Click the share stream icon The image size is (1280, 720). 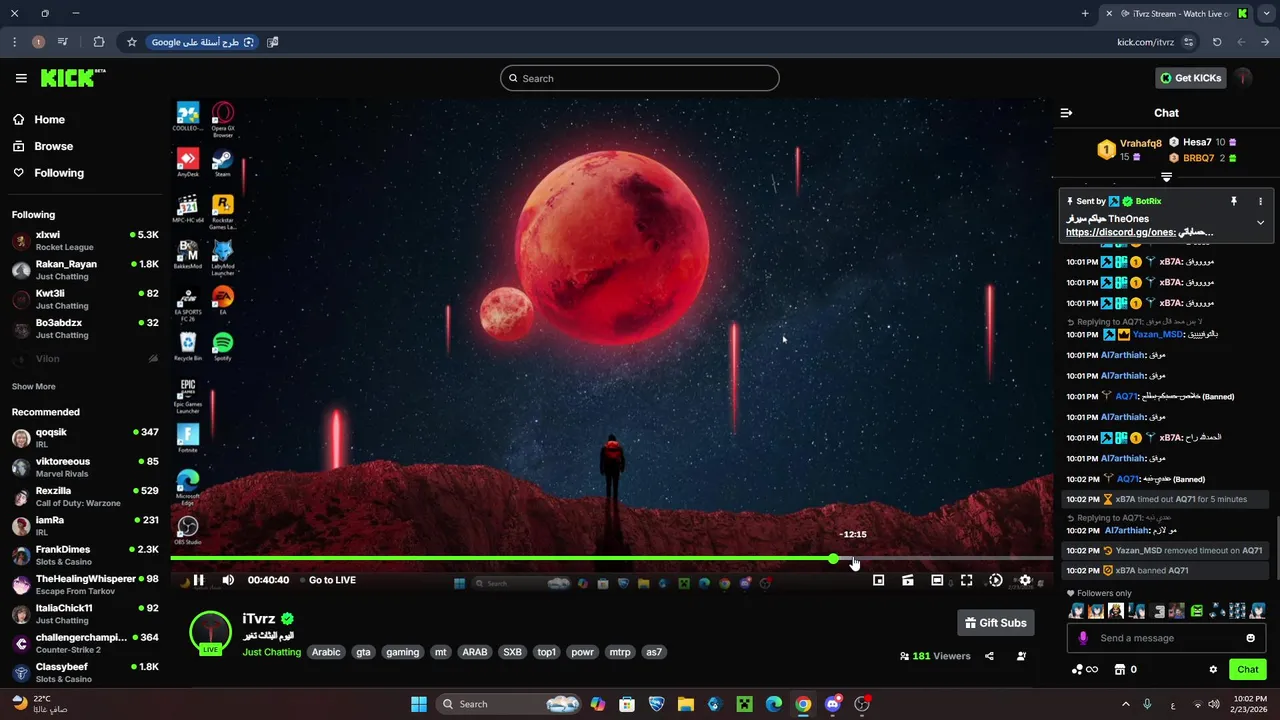pos(989,656)
